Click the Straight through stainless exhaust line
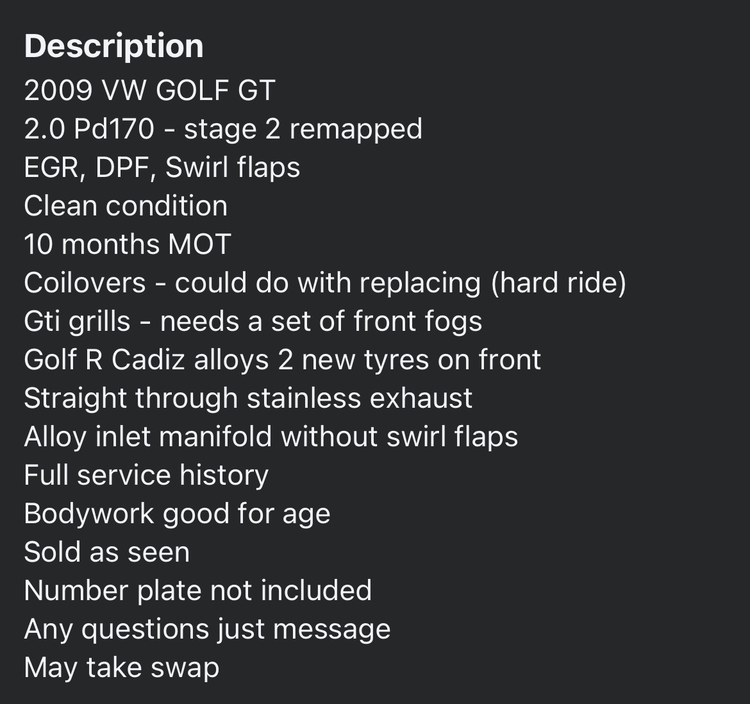Image resolution: width=750 pixels, height=704 pixels. click(248, 398)
